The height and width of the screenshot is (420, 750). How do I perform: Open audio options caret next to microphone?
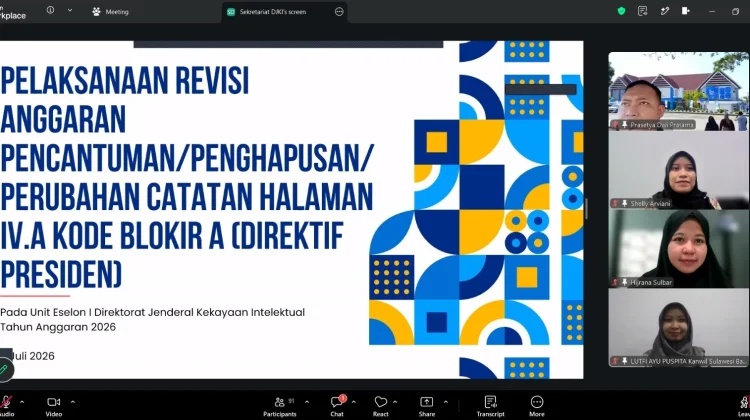click(x=22, y=402)
